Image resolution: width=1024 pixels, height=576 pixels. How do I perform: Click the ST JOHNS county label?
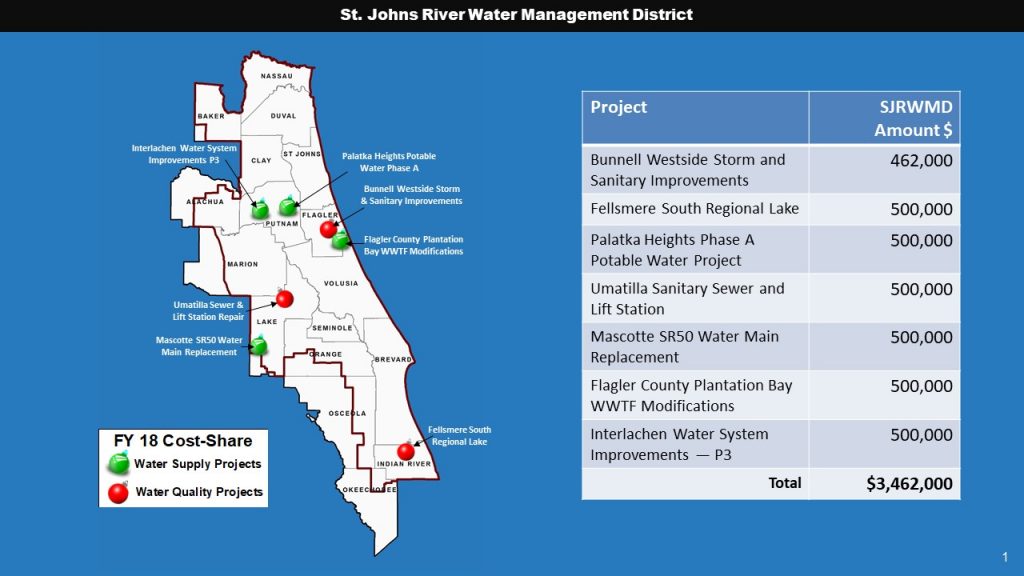tap(302, 154)
